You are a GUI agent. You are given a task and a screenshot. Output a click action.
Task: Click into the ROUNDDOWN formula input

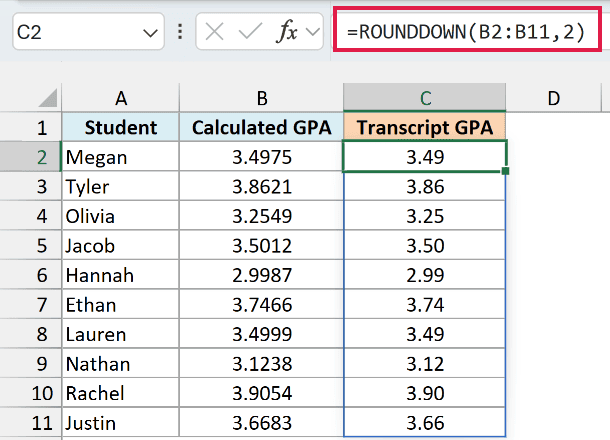pos(467,30)
